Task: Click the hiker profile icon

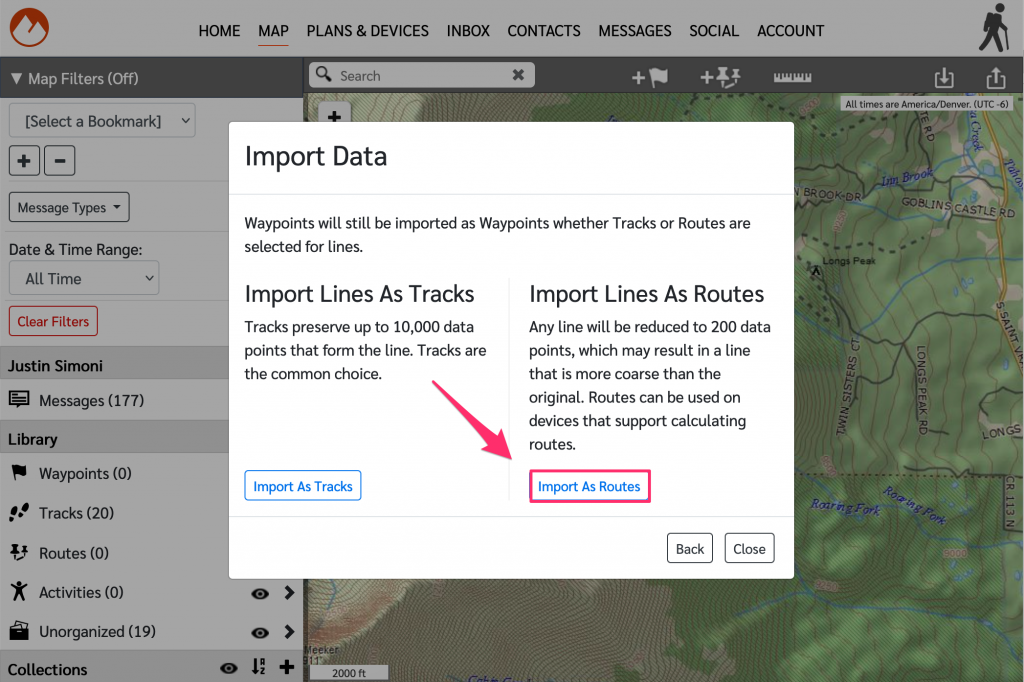Action: click(993, 28)
